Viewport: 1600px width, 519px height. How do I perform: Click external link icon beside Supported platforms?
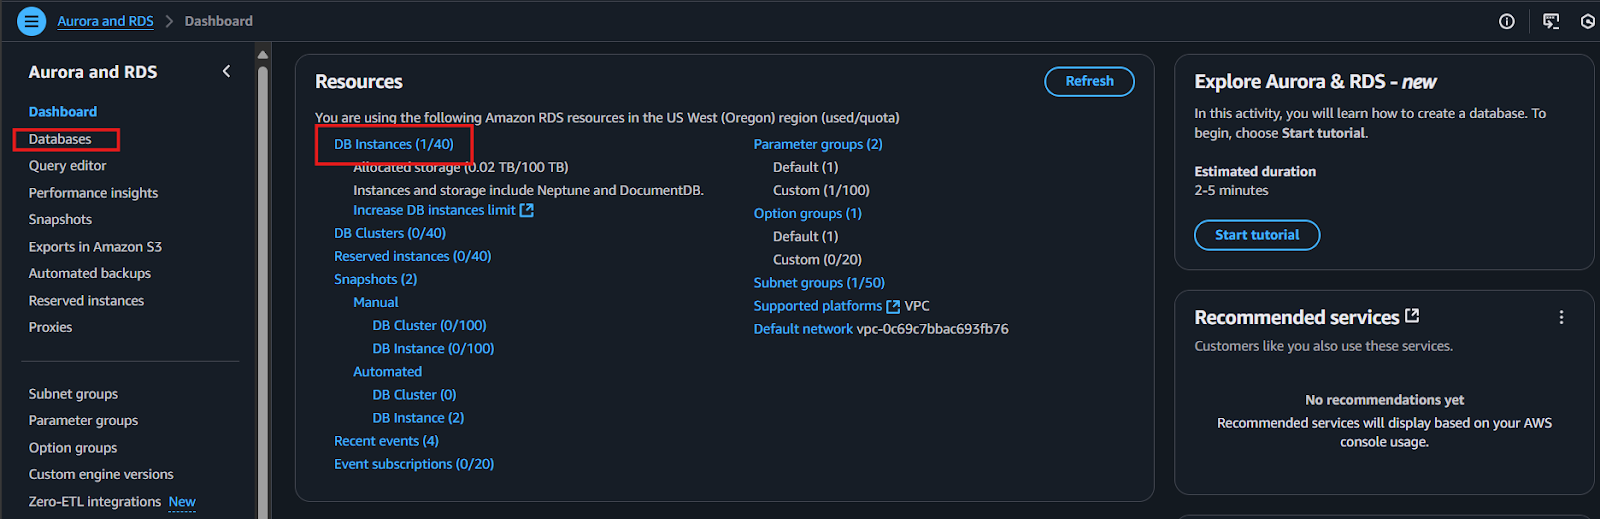tap(893, 306)
